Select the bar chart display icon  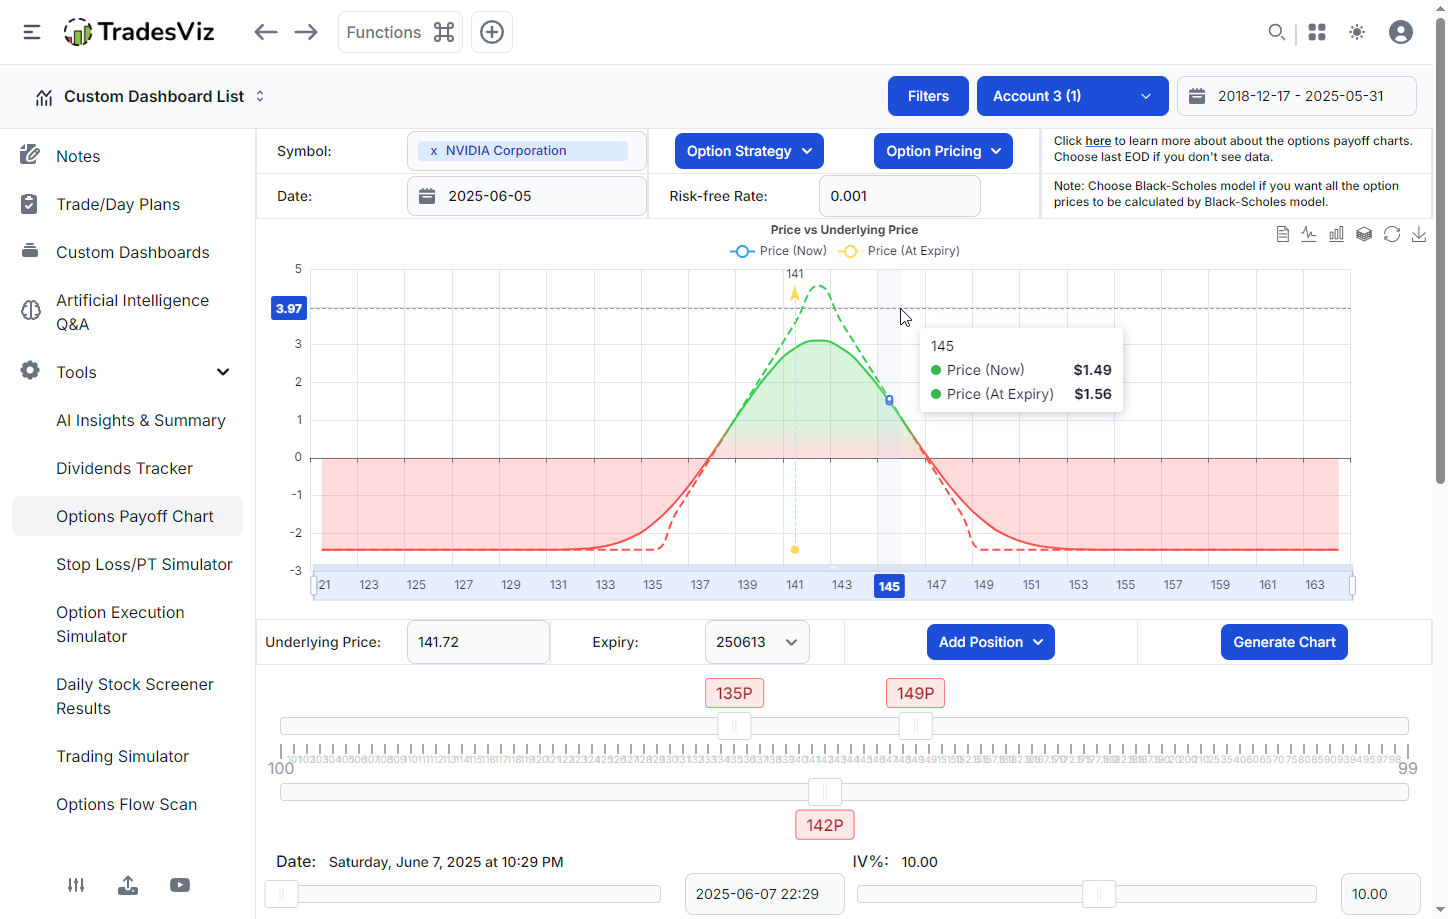tap(1336, 233)
